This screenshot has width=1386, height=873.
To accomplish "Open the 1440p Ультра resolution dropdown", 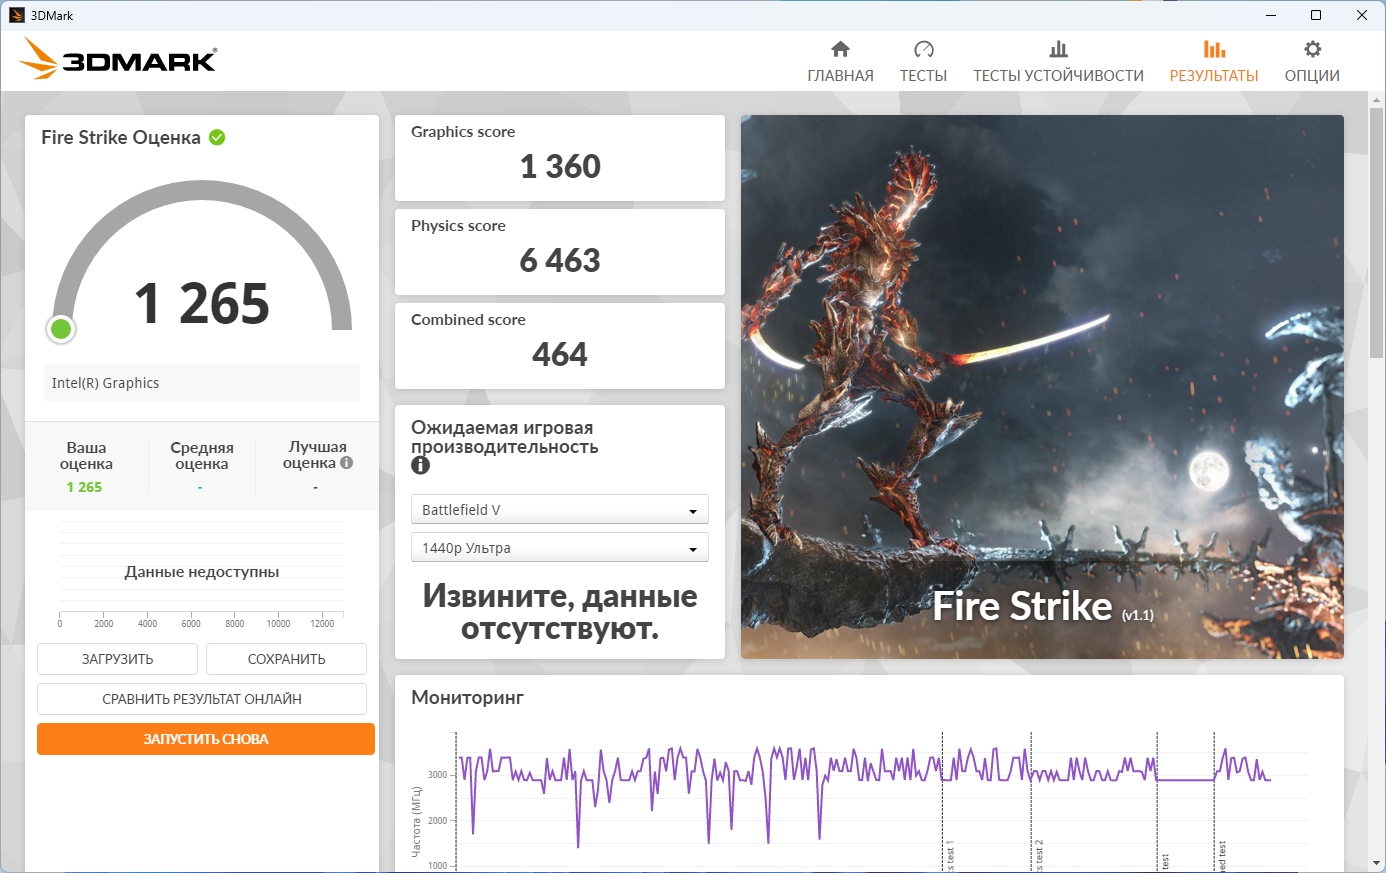I will (559, 548).
